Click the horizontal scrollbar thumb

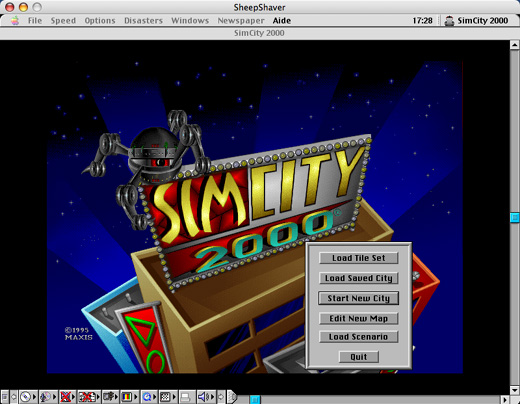(255, 399)
